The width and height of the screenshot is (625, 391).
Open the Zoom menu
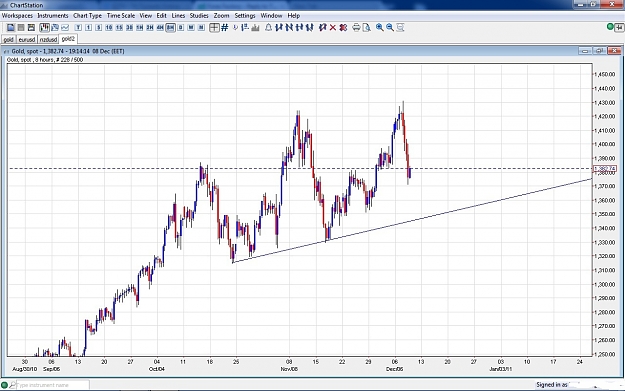[x=221, y=16]
